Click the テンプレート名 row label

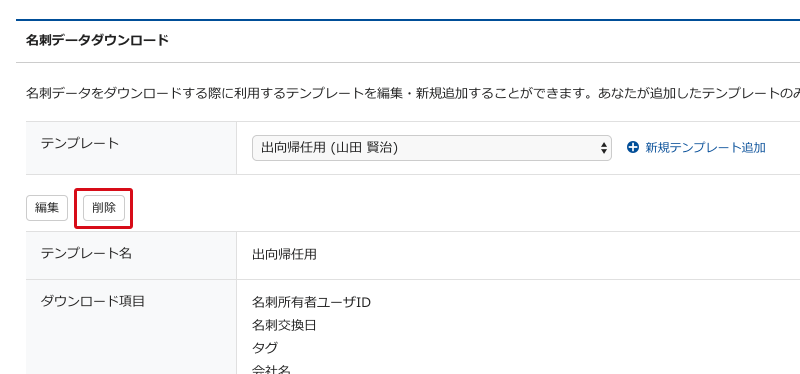click(x=86, y=253)
